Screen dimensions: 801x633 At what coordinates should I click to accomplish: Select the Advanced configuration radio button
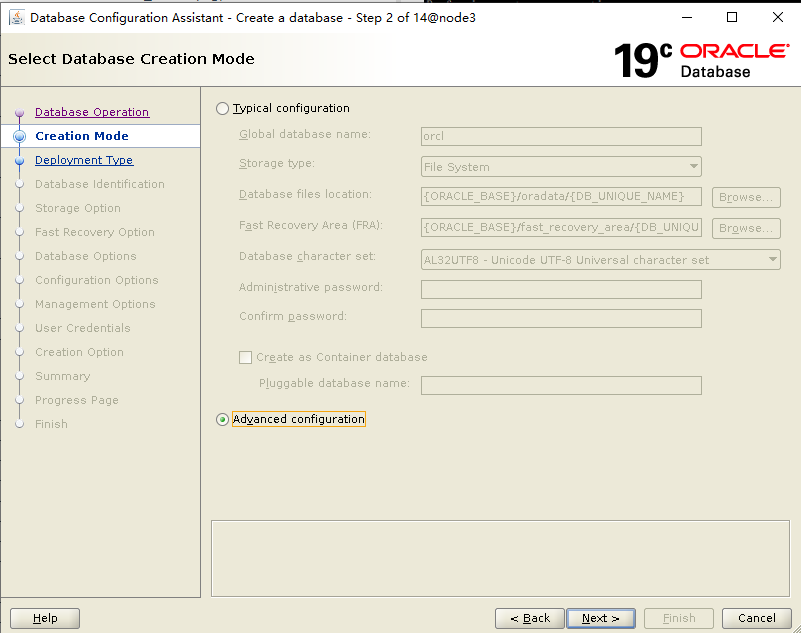pyautogui.click(x=222, y=419)
